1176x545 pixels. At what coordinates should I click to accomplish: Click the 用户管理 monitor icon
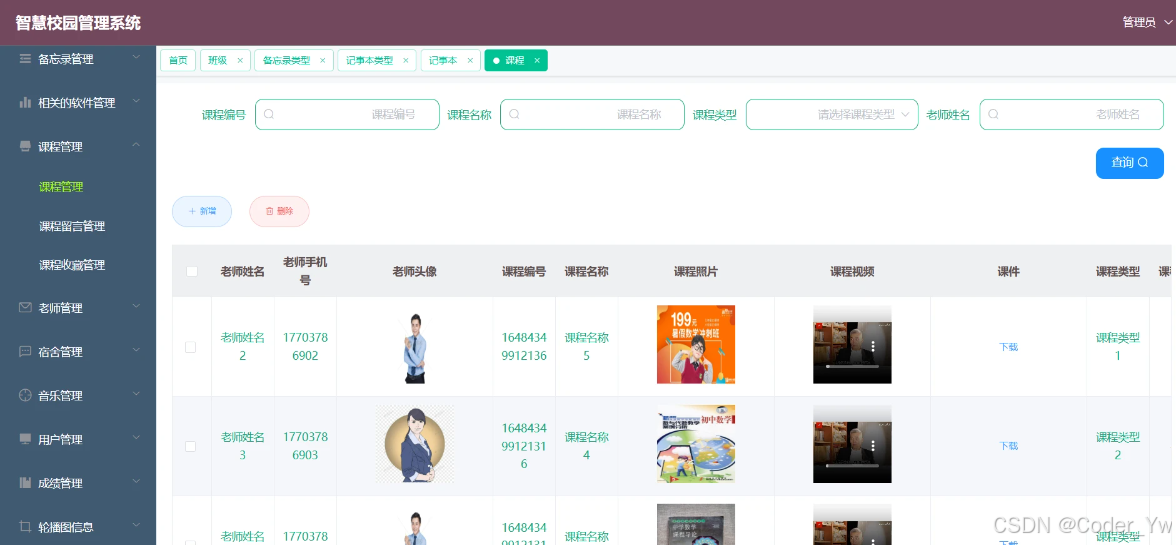click(x=26, y=439)
